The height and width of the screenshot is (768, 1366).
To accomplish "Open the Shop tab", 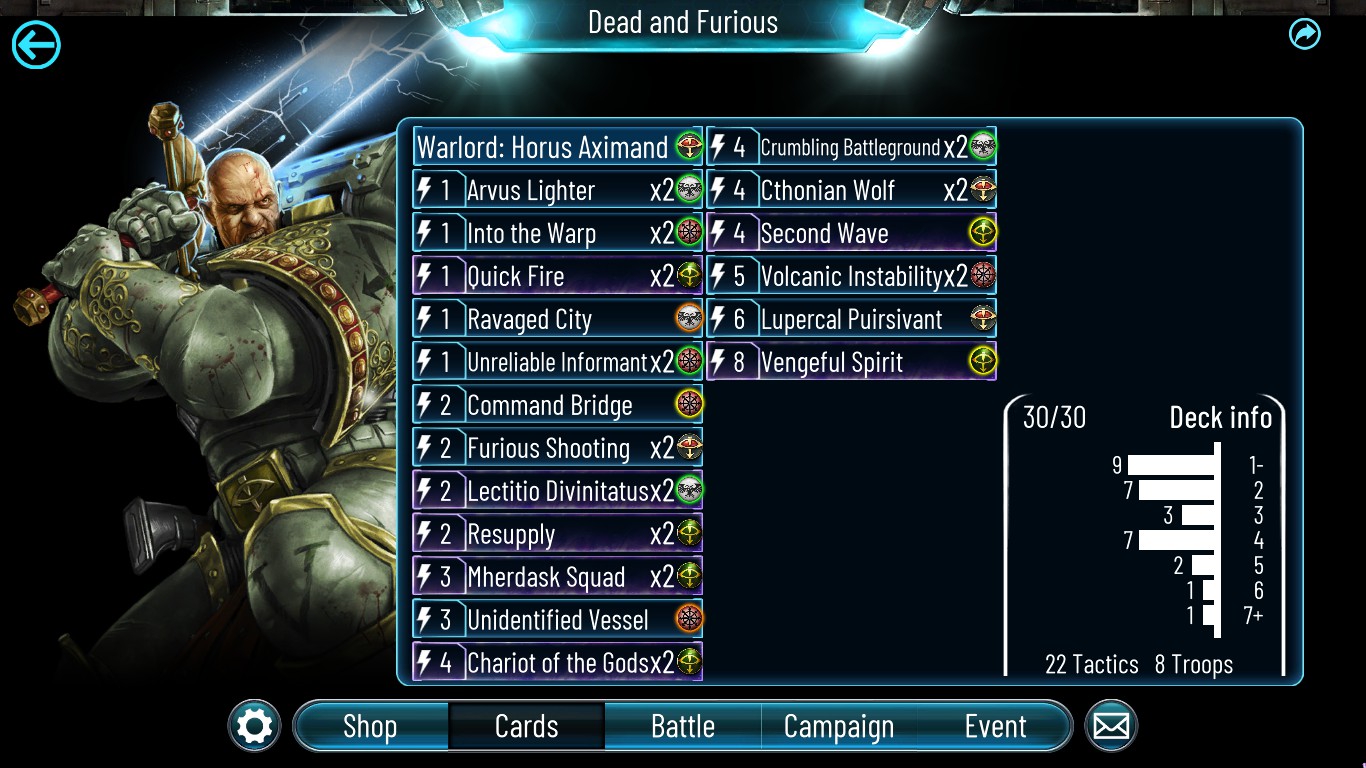I will click(370, 726).
